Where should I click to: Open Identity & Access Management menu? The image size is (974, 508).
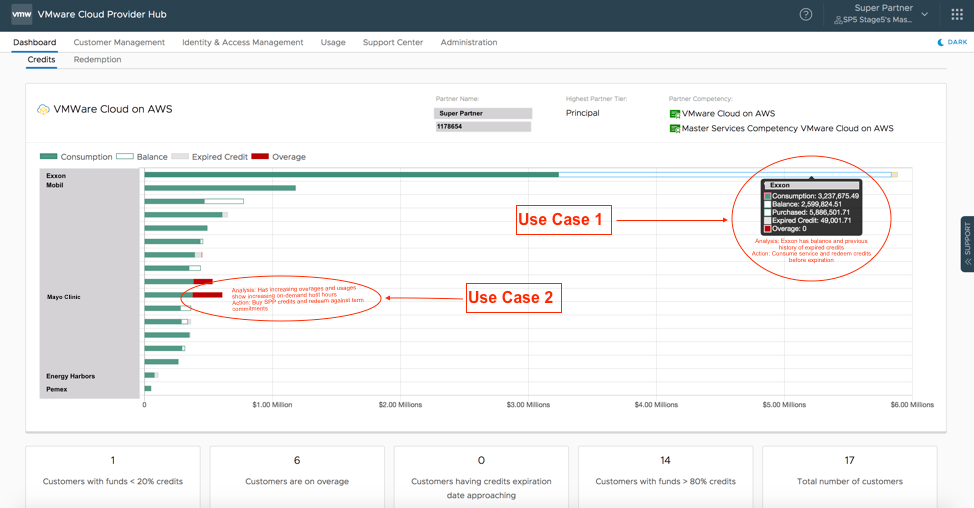[x=242, y=43]
